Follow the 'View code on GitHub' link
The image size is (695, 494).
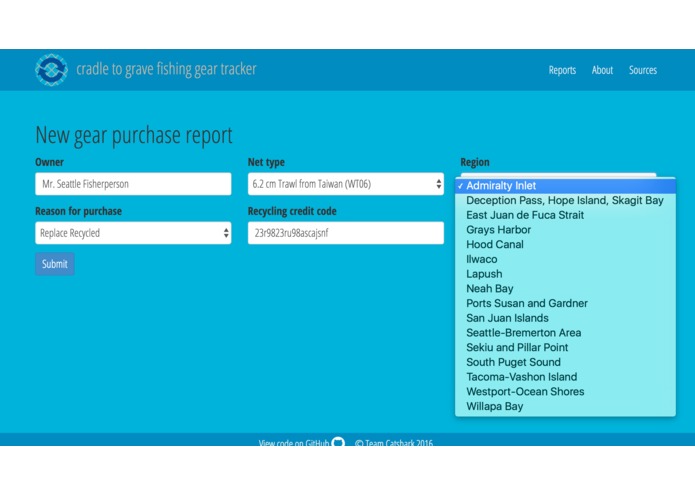tap(294, 442)
